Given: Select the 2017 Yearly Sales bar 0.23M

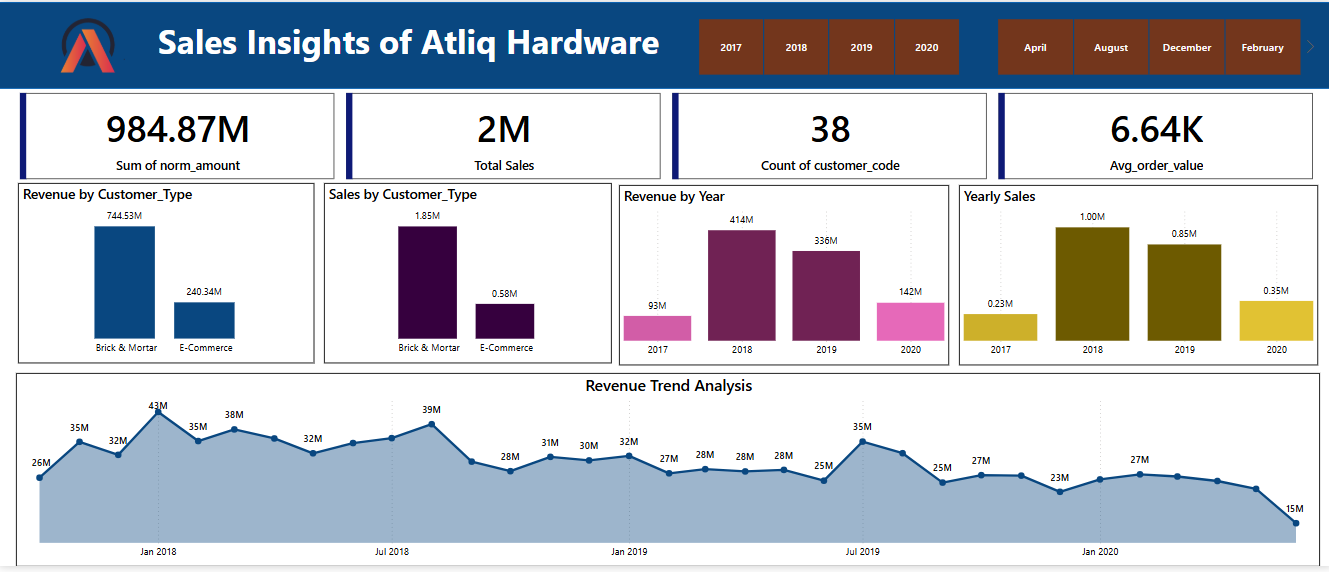Looking at the screenshot, I should 1001,327.
